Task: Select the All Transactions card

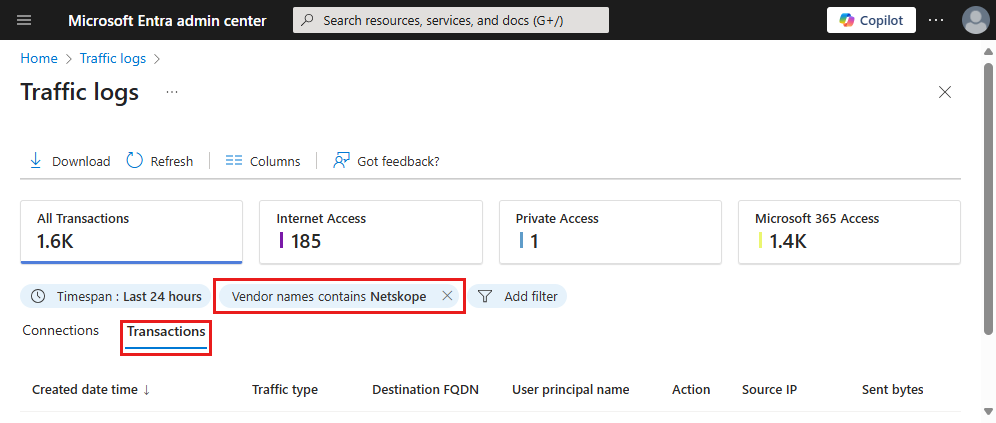Action: coord(131,232)
